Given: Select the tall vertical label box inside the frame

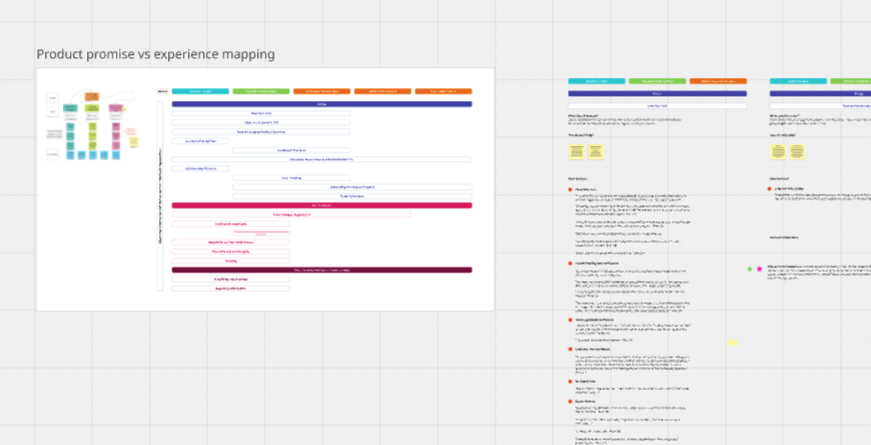Looking at the screenshot, I should (x=159, y=195).
